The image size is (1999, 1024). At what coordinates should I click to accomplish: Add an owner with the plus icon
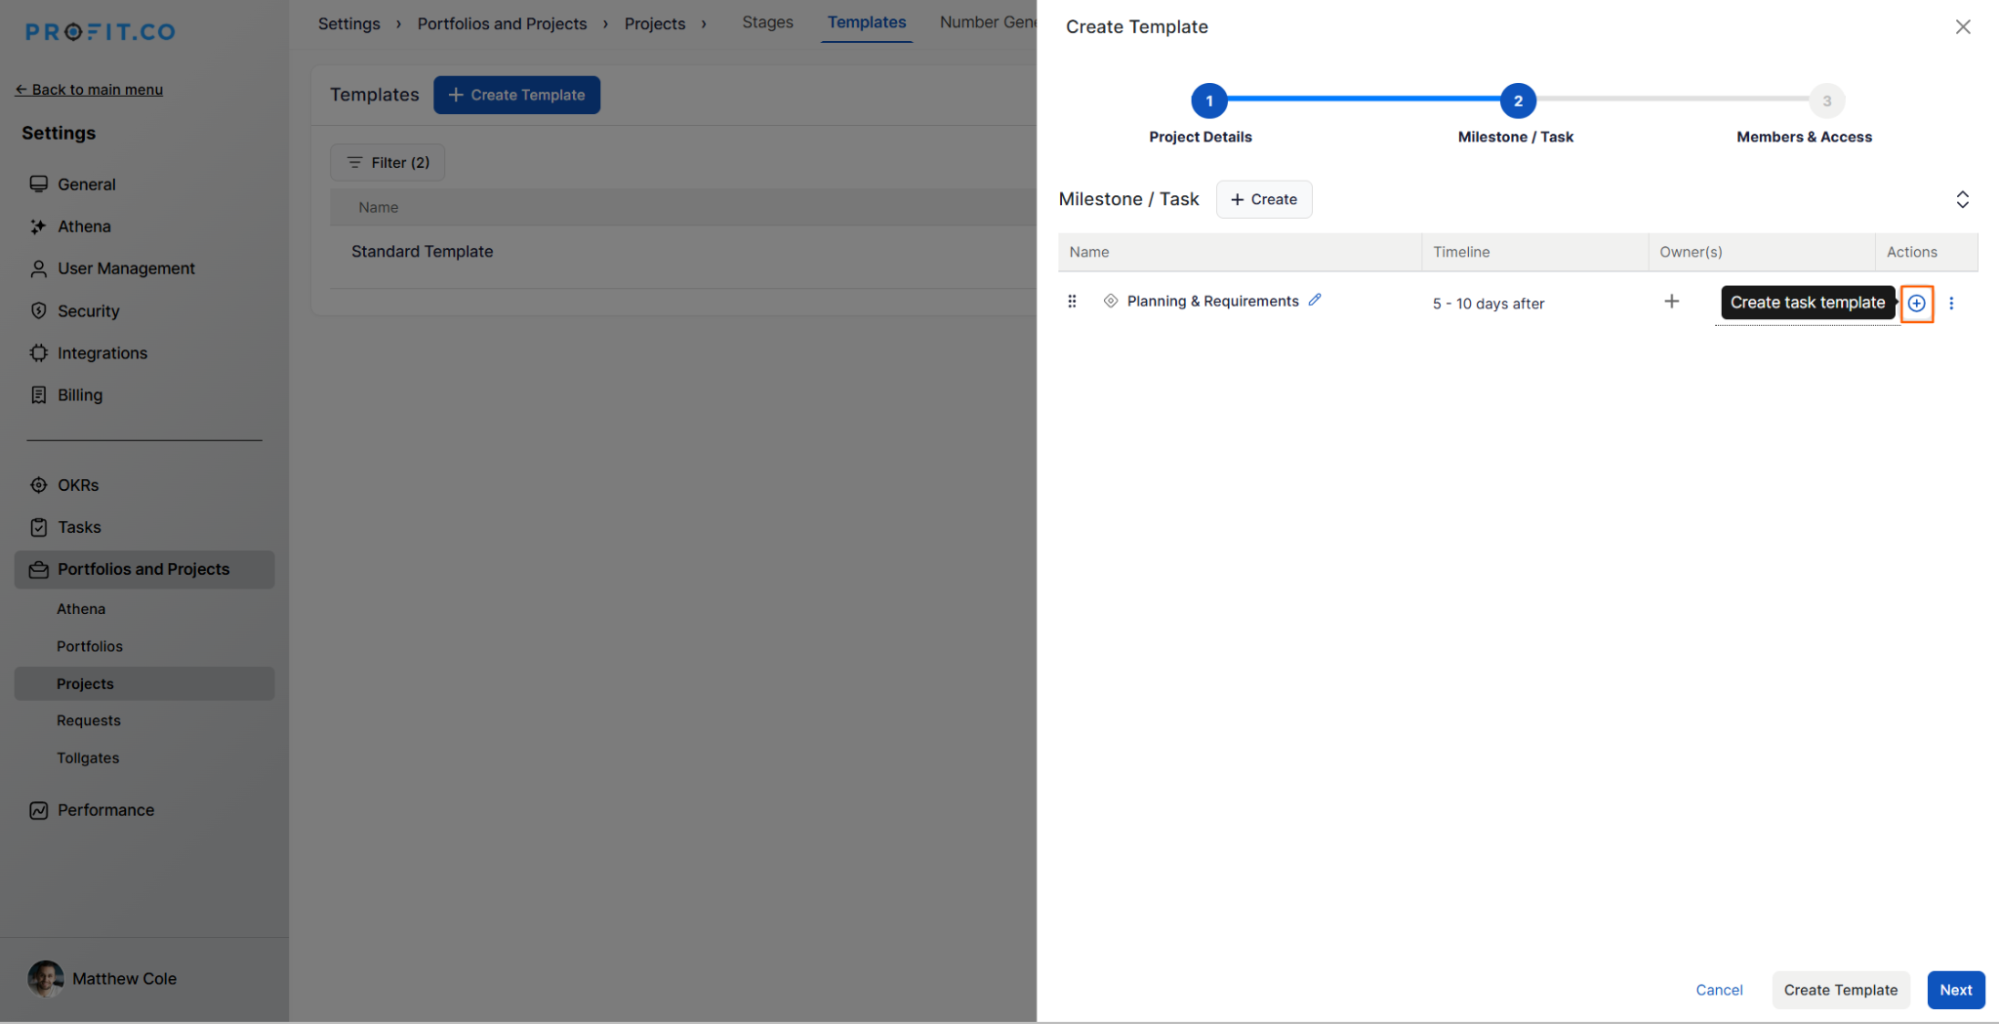click(x=1671, y=301)
